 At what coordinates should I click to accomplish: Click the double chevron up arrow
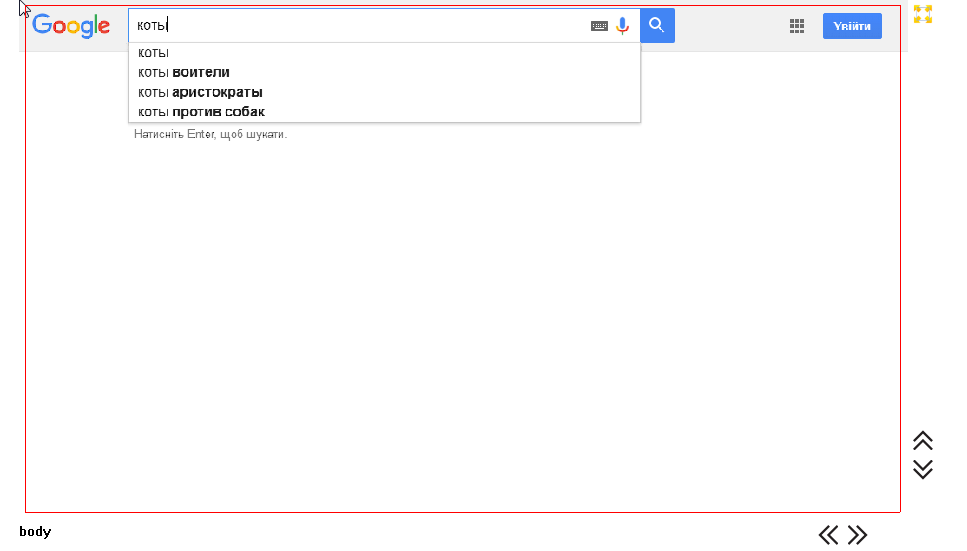pyautogui.click(x=923, y=440)
